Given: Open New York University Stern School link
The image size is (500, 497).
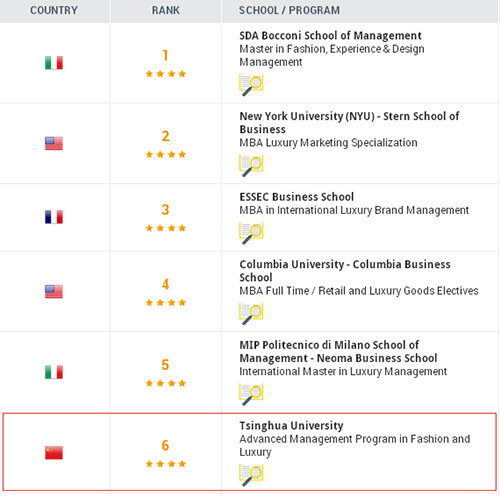Looking at the screenshot, I should tap(349, 122).
